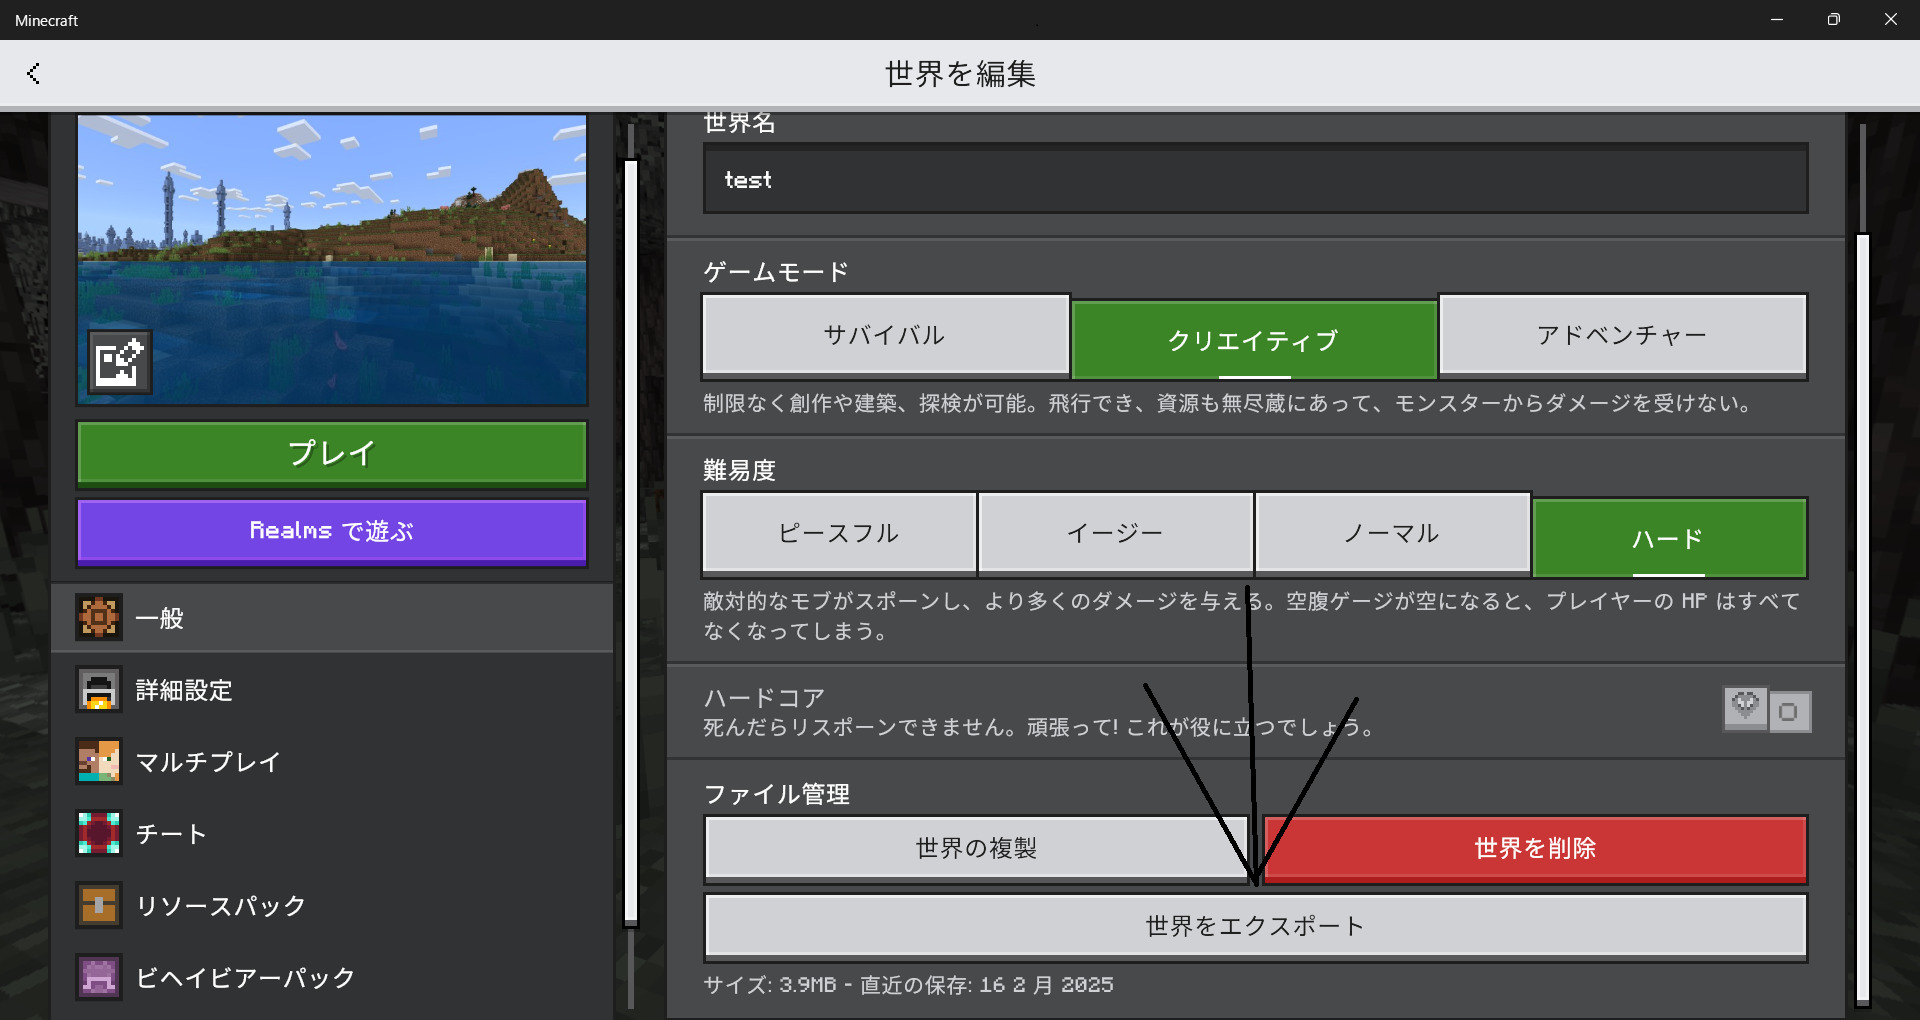Select クリエイティブ game mode

[1254, 340]
